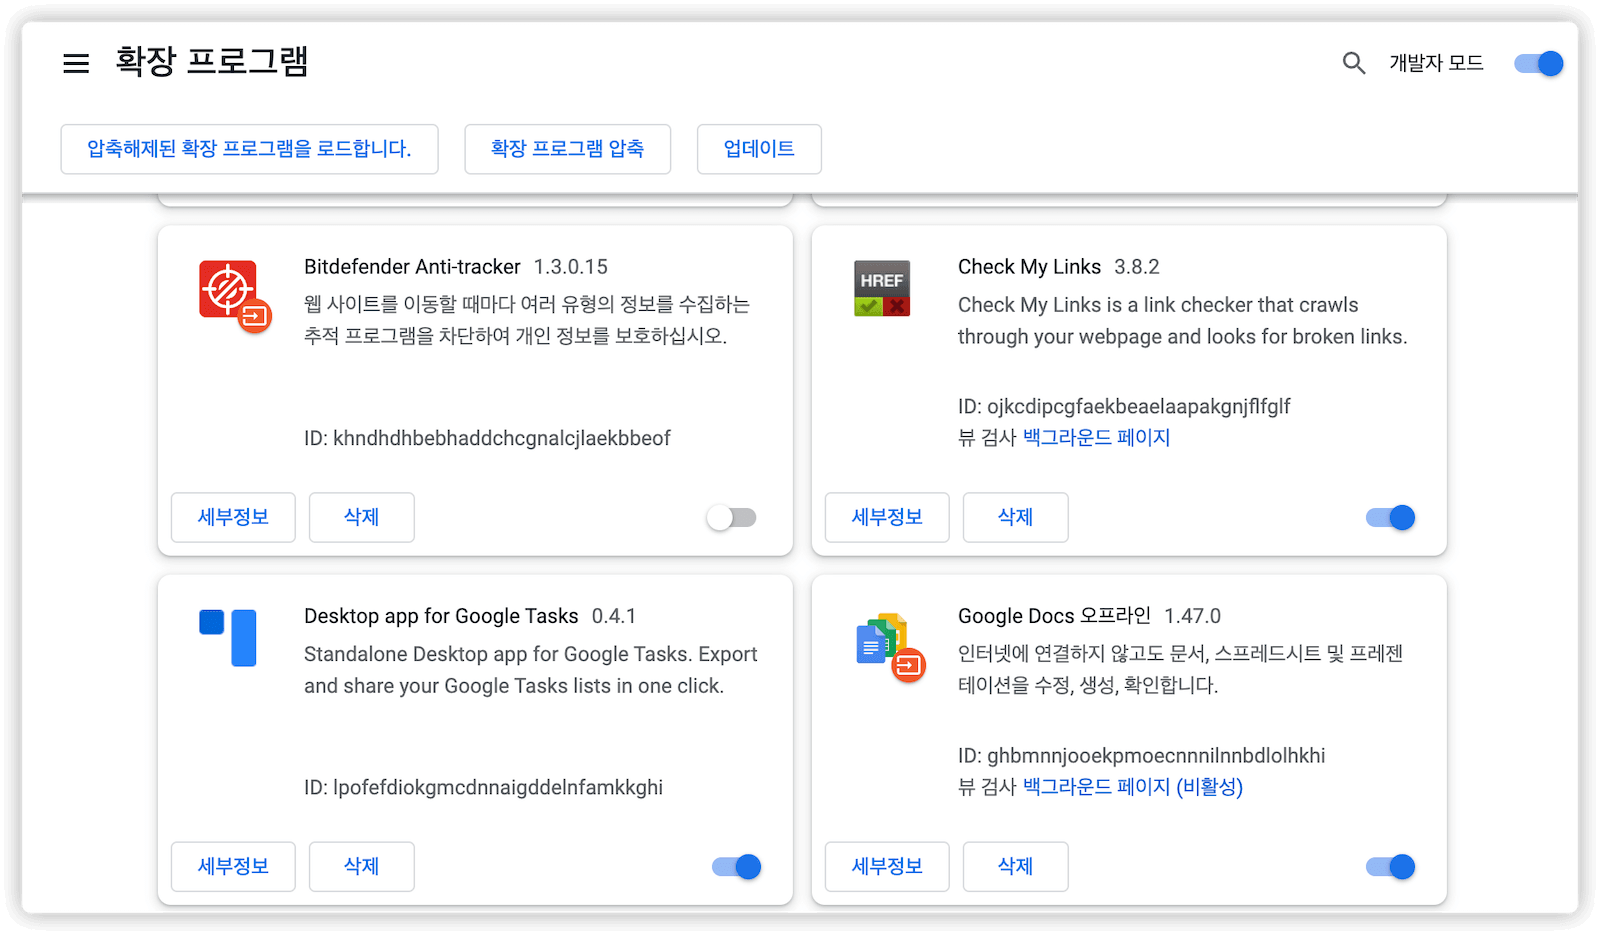Click the Check My Links HREF icon
The image size is (1600, 935).
pyautogui.click(x=882, y=288)
